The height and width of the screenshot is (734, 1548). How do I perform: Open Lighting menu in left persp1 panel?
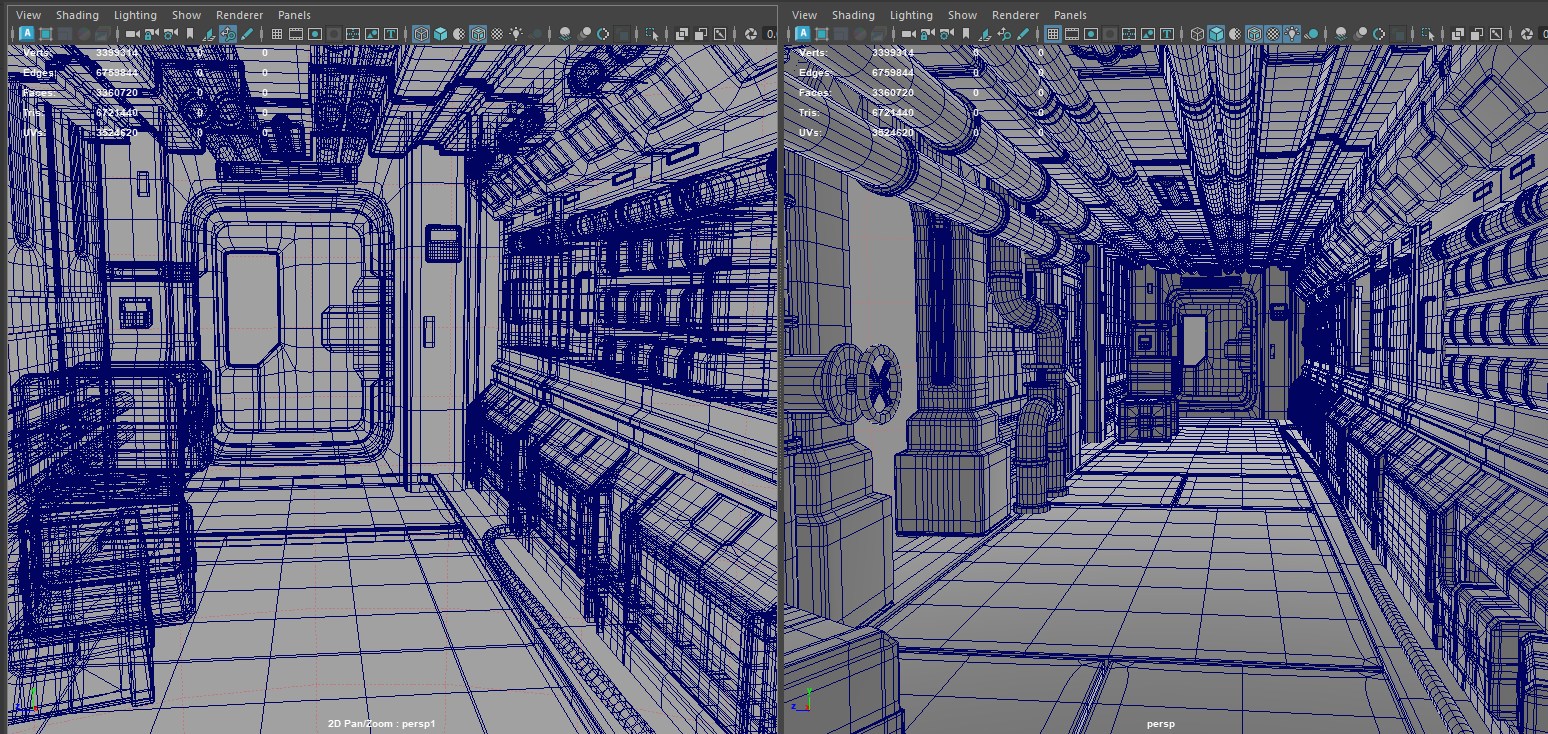point(135,15)
